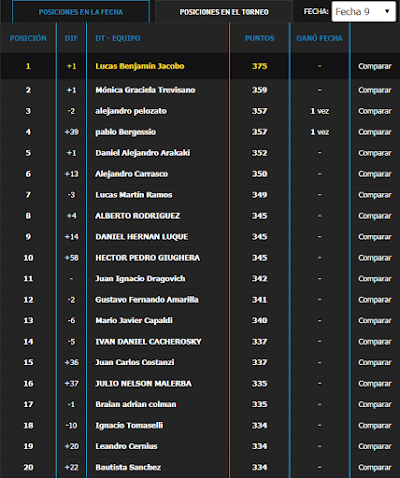The width and height of the screenshot is (400, 478).
Task: Click the 359 points value
Action: pyautogui.click(x=259, y=90)
